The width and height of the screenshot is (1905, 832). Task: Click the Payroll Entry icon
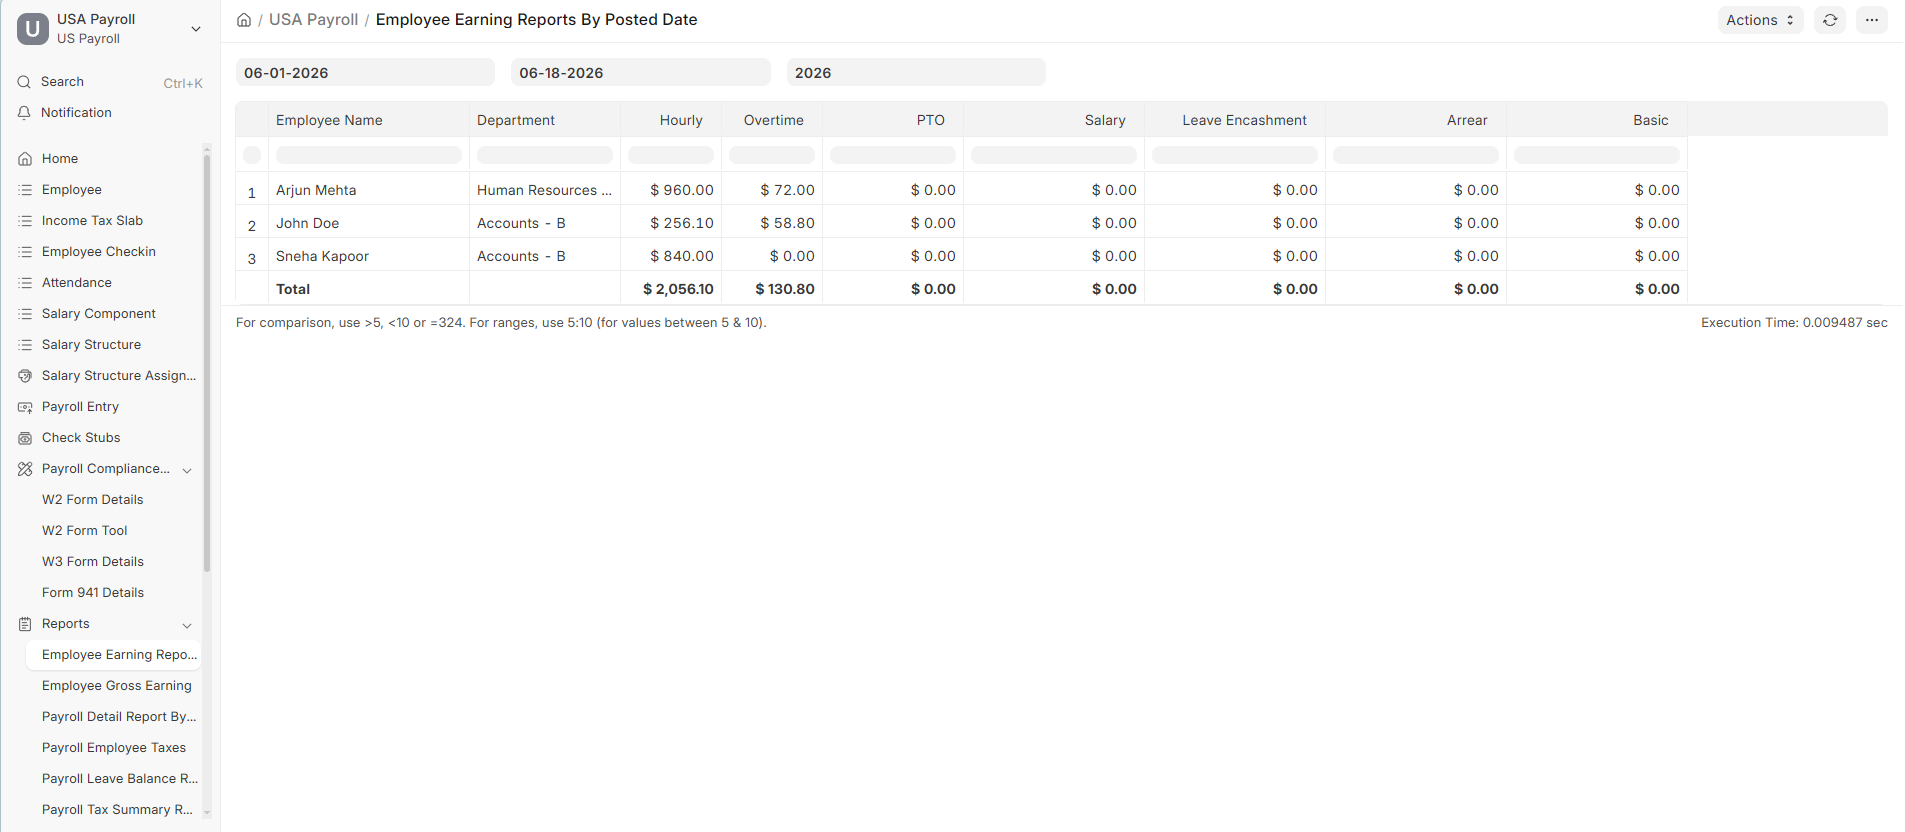point(25,407)
